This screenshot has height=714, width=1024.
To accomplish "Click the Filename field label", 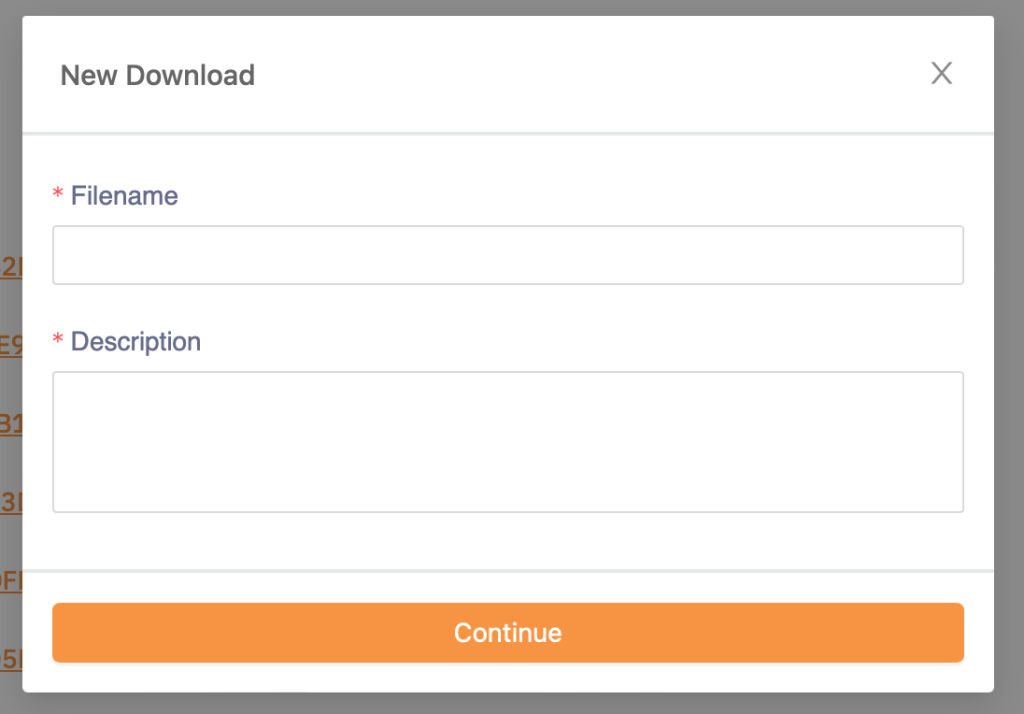I will pyautogui.click(x=124, y=196).
